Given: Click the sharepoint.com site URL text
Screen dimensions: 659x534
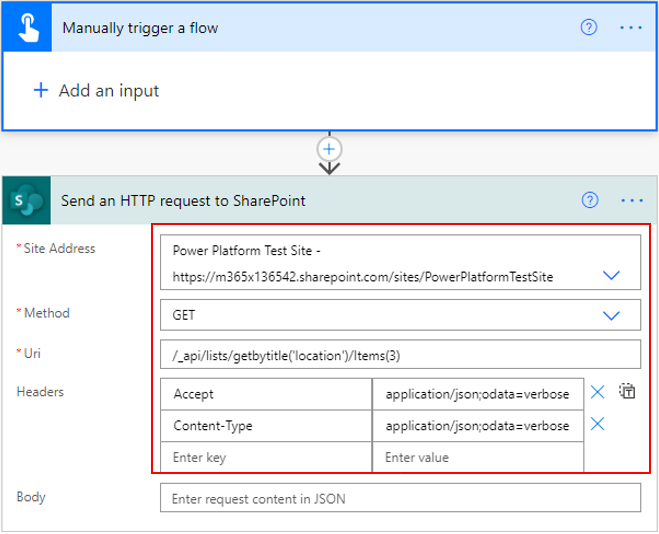Looking at the screenshot, I should pos(363,277).
